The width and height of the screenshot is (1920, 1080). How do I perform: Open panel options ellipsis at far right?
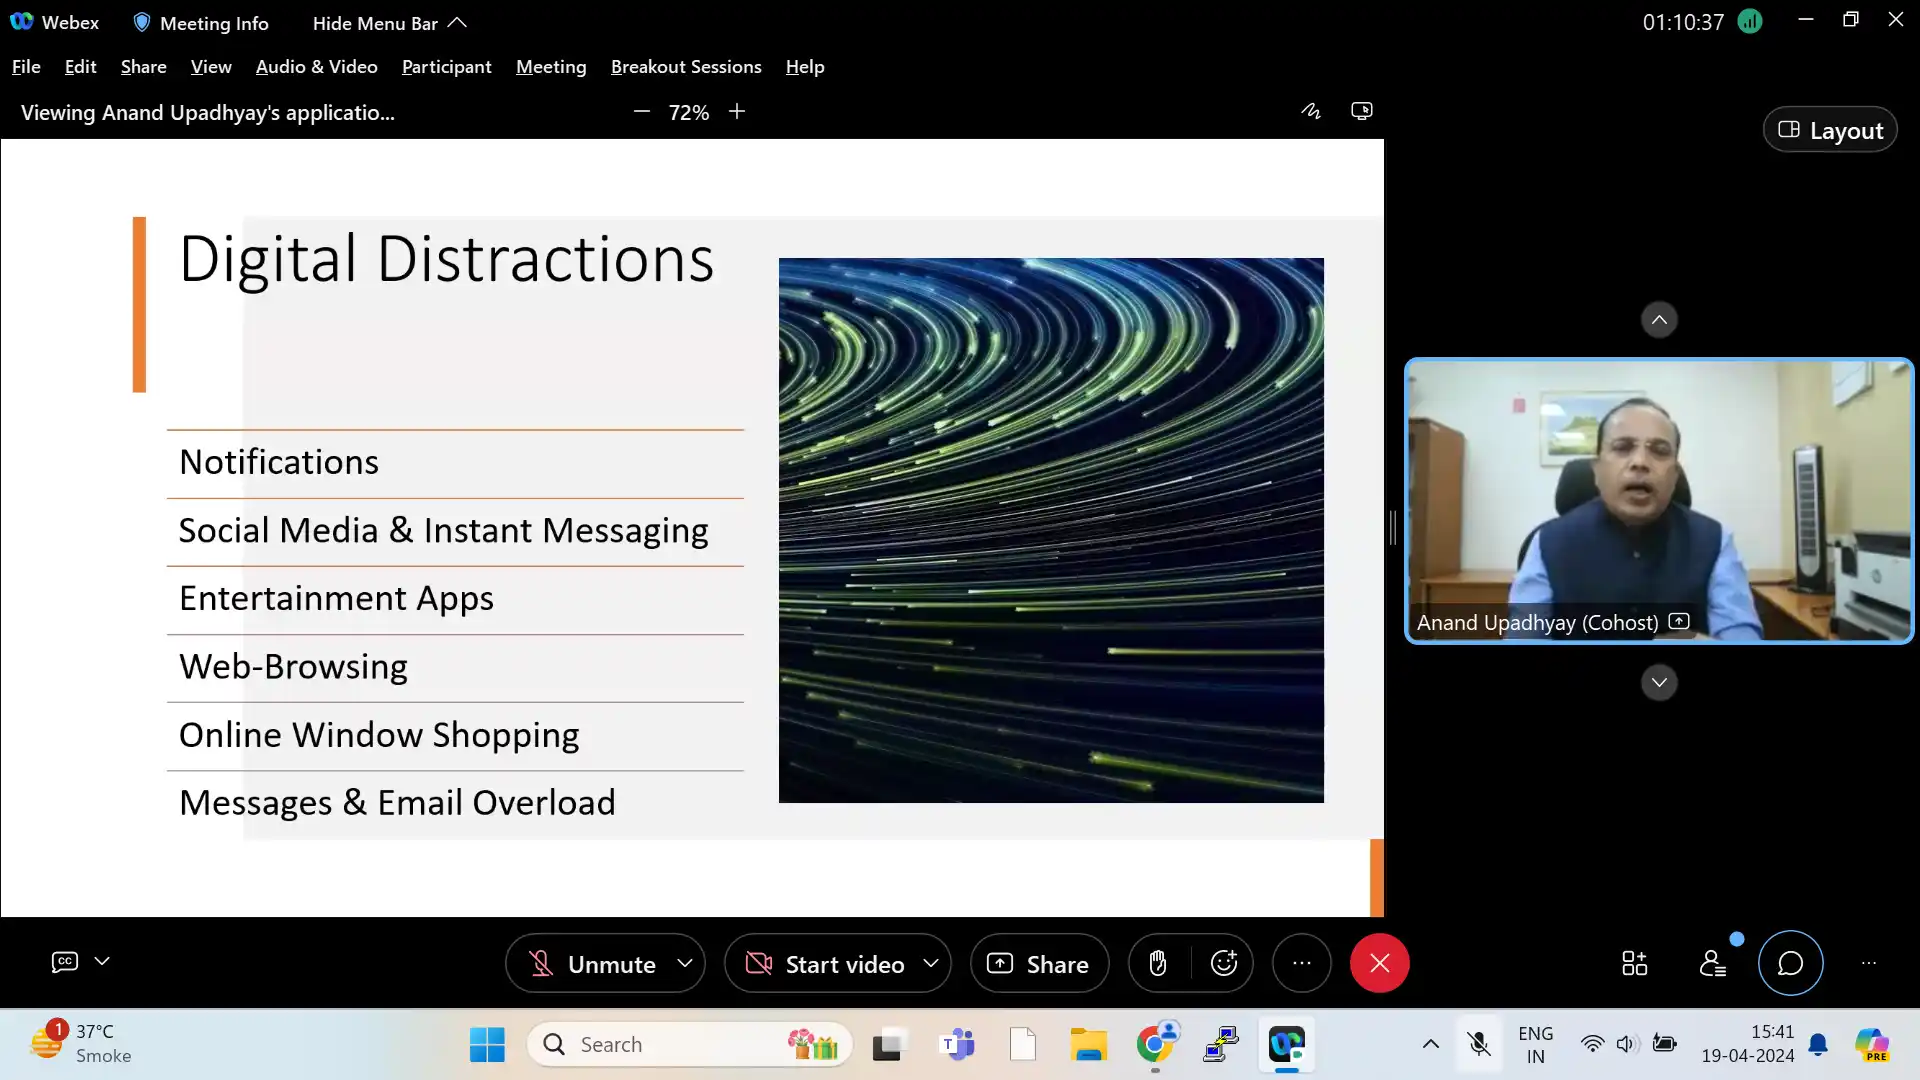click(1868, 963)
